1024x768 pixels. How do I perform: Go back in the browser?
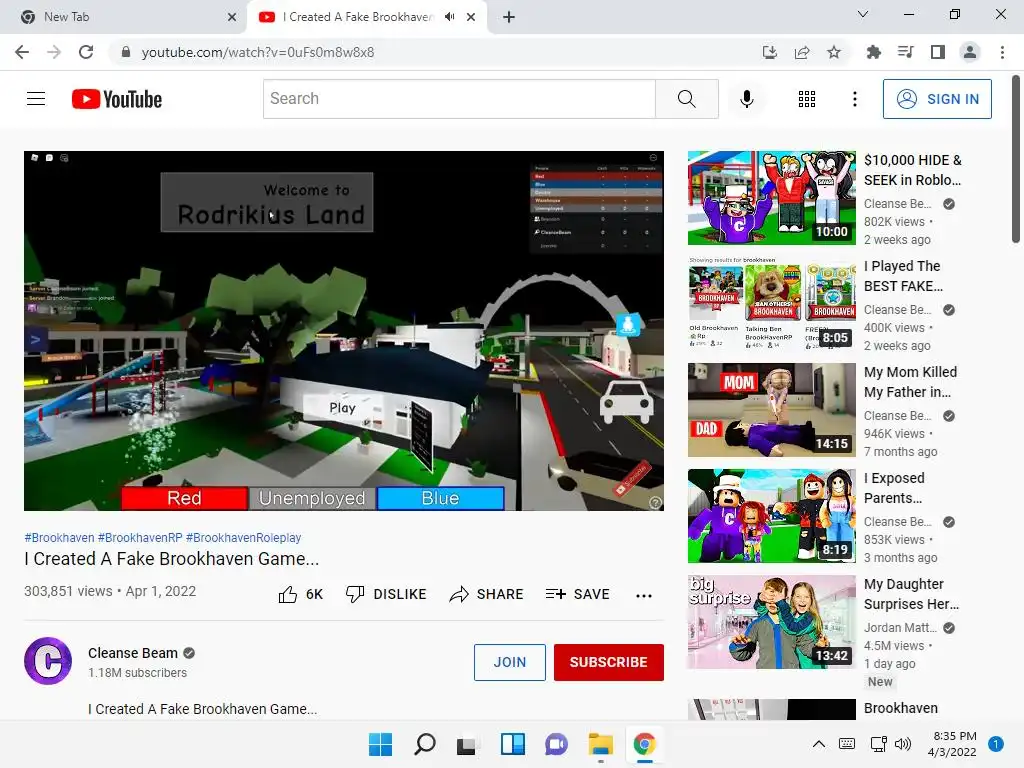22,52
